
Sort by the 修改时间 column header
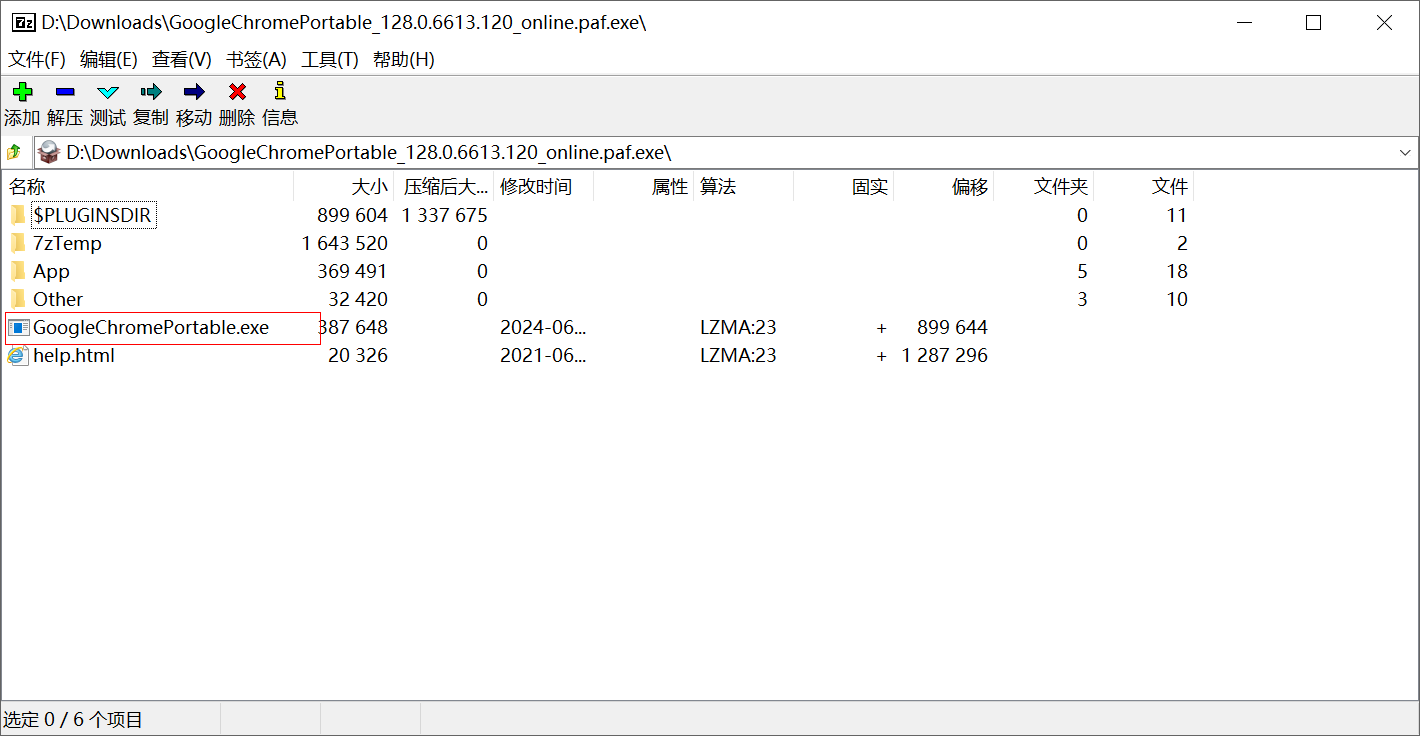543,187
